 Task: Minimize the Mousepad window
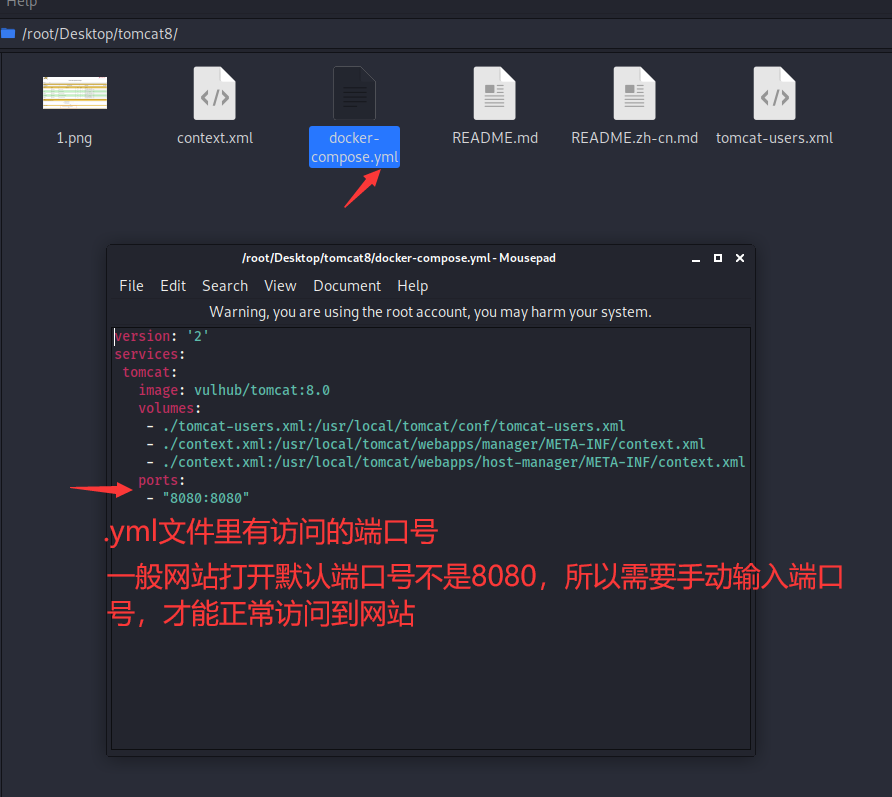pyautogui.click(x=696, y=259)
